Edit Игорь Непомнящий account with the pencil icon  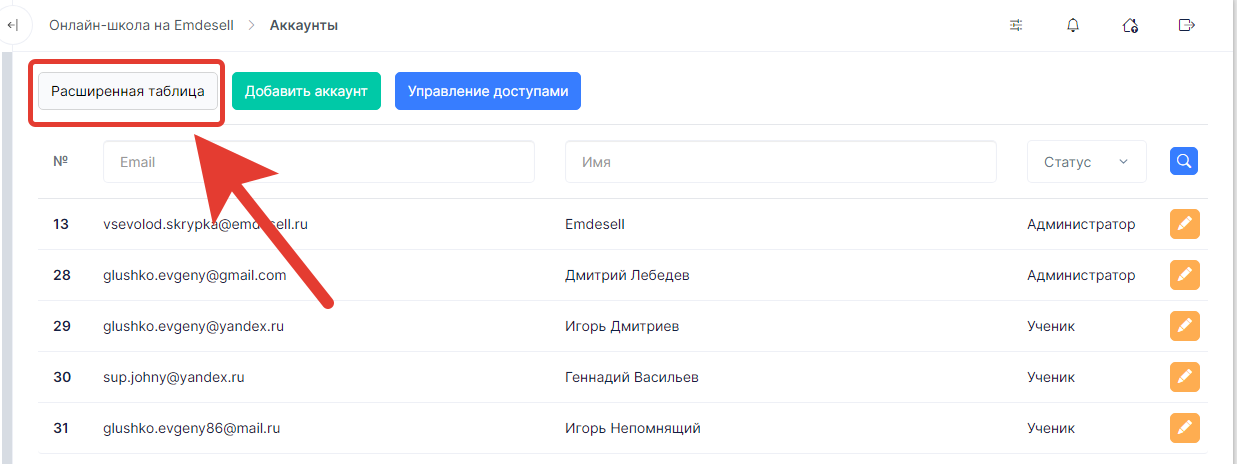point(1185,428)
